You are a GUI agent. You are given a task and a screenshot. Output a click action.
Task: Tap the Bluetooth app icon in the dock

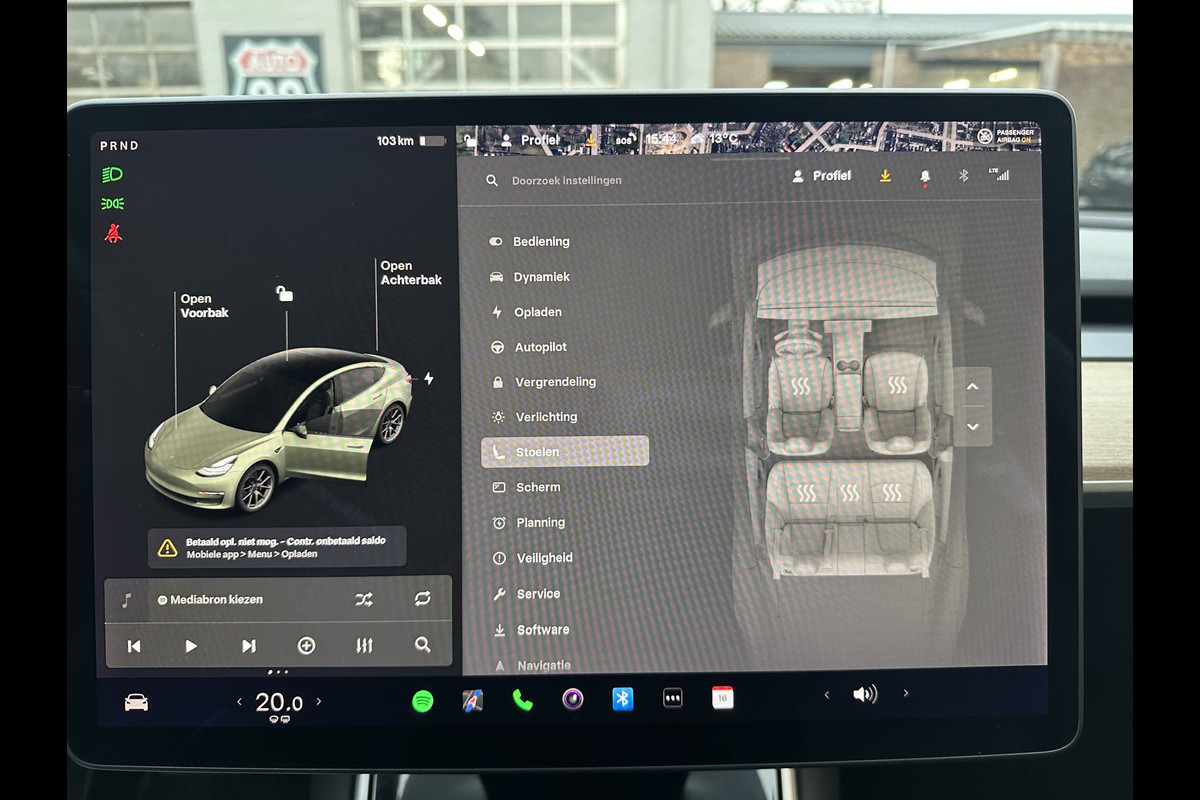click(623, 699)
